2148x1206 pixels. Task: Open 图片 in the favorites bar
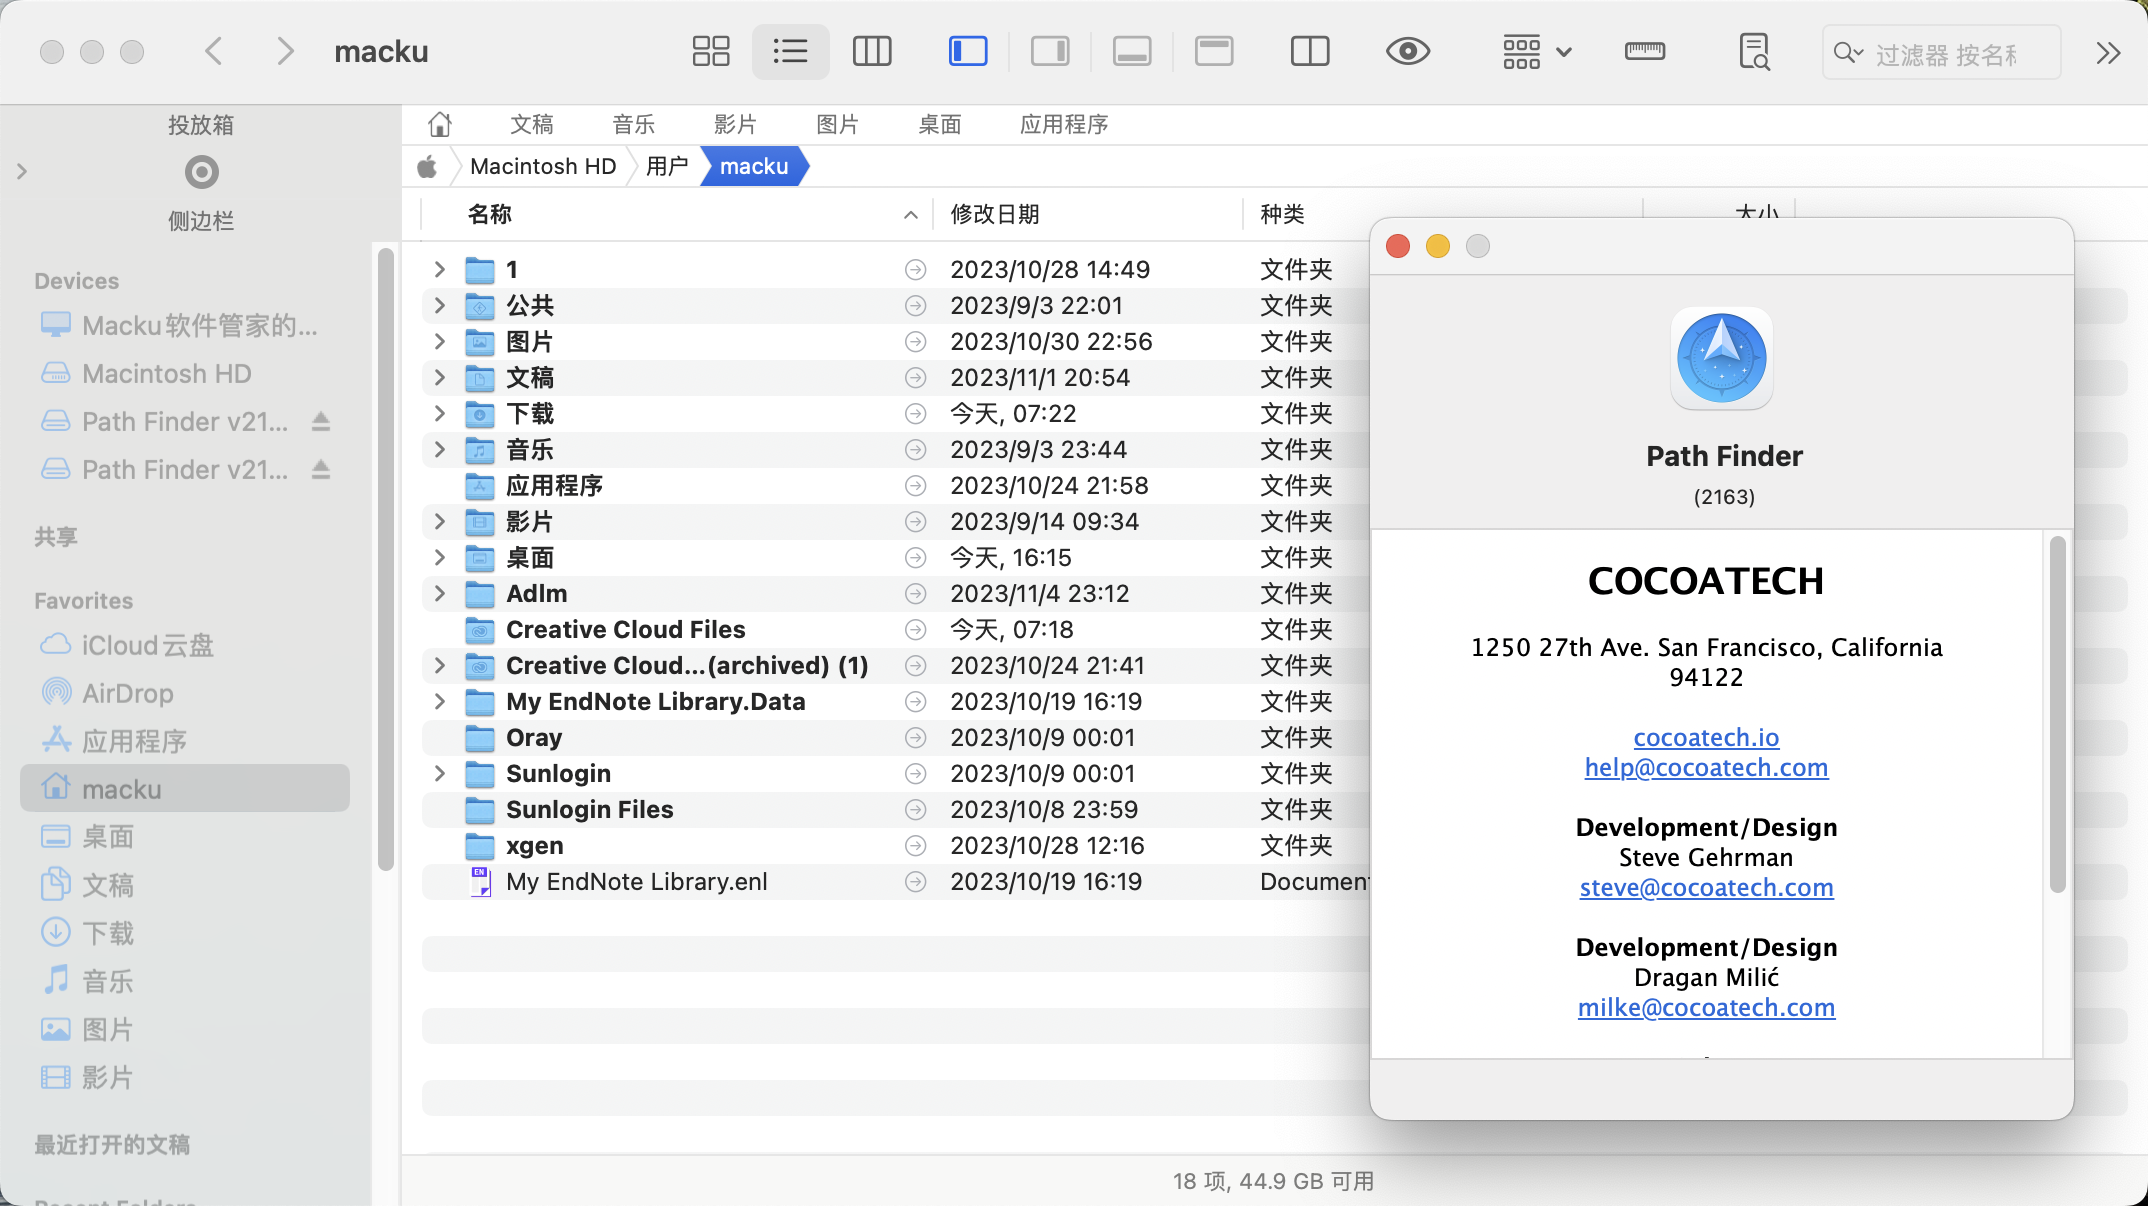[x=838, y=124]
